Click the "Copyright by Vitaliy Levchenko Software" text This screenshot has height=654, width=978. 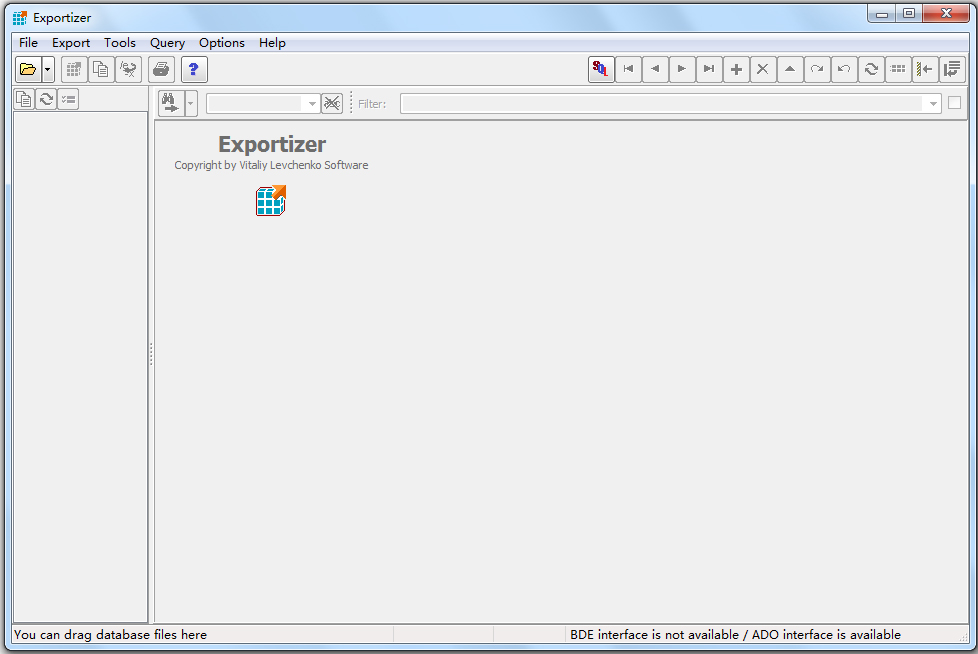coord(271,165)
